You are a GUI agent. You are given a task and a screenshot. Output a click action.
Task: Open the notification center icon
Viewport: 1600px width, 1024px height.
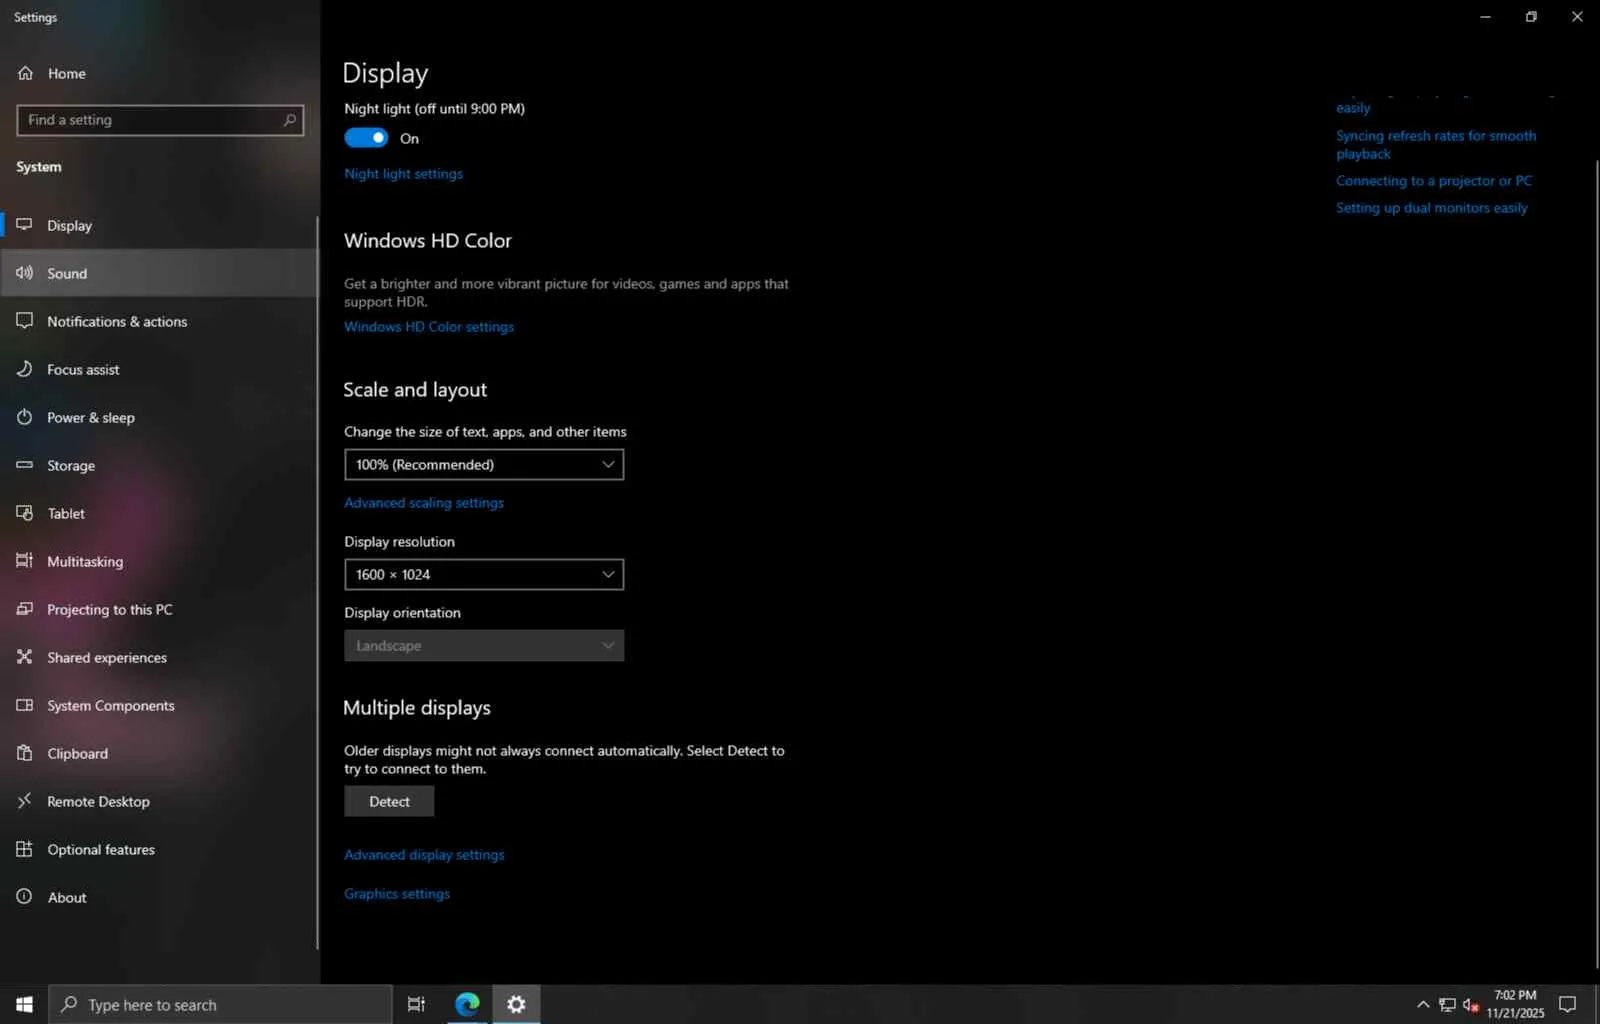click(1568, 1004)
